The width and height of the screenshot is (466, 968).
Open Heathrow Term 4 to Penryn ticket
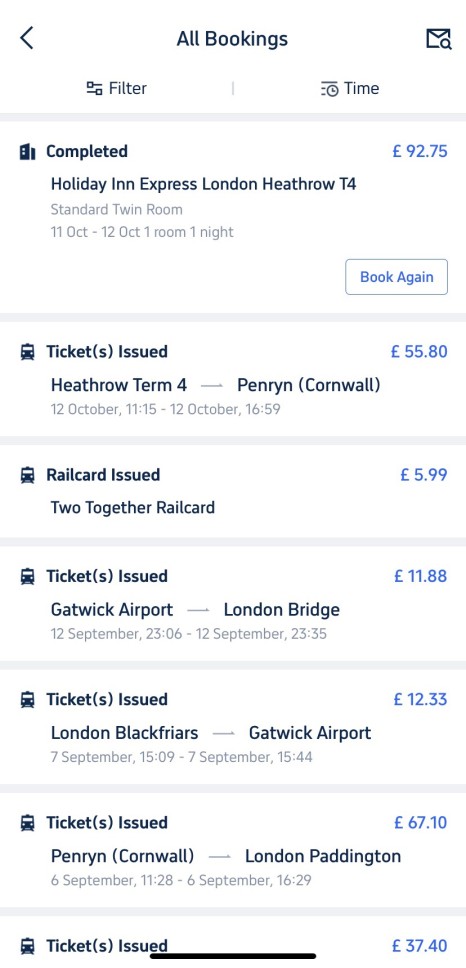[x=233, y=379]
